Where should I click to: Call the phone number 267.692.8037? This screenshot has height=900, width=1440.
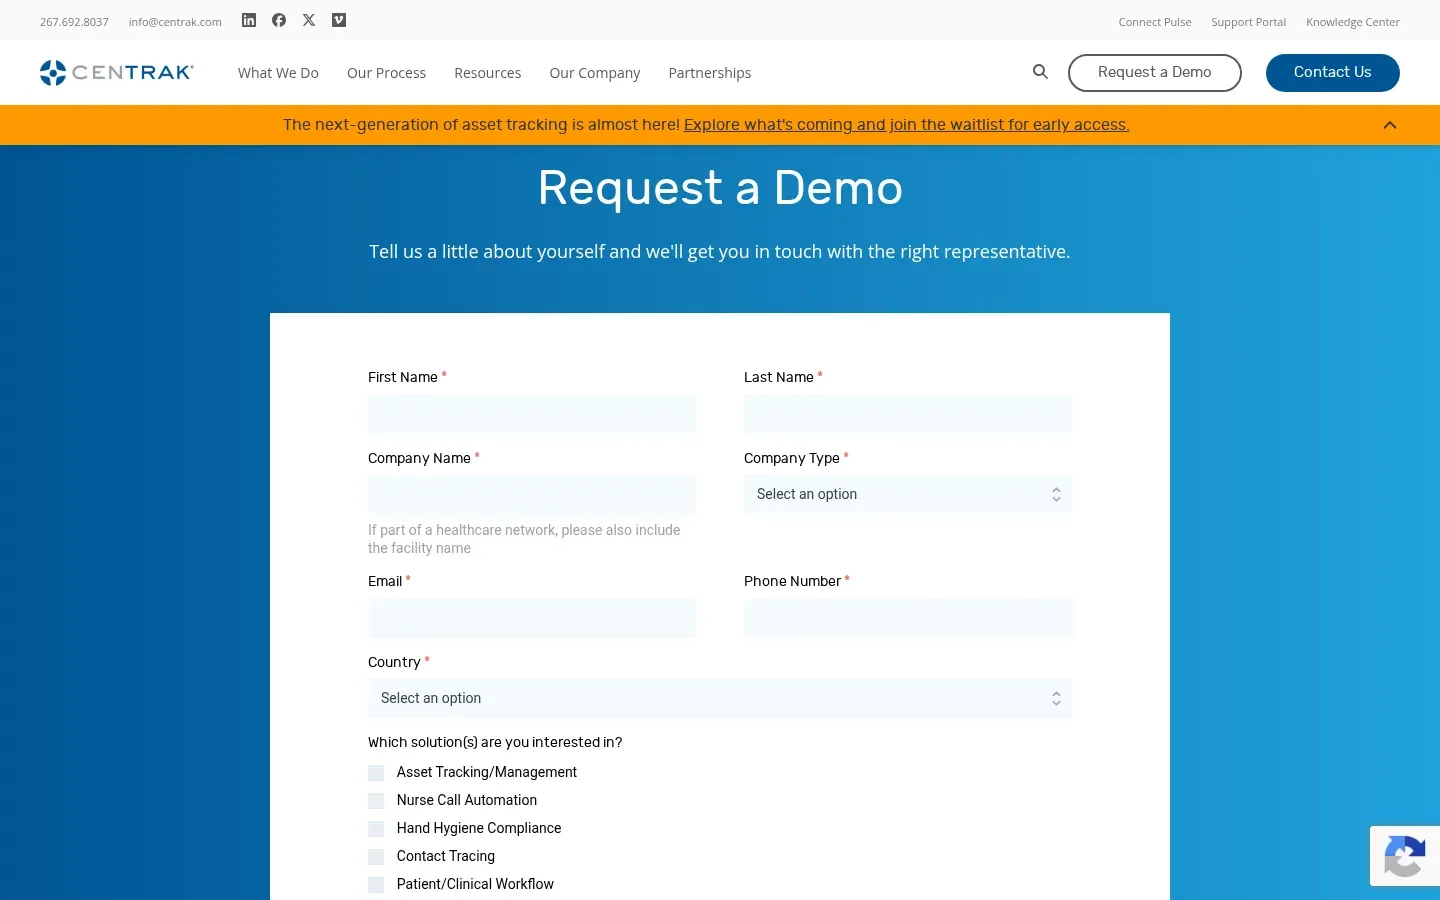(x=74, y=22)
